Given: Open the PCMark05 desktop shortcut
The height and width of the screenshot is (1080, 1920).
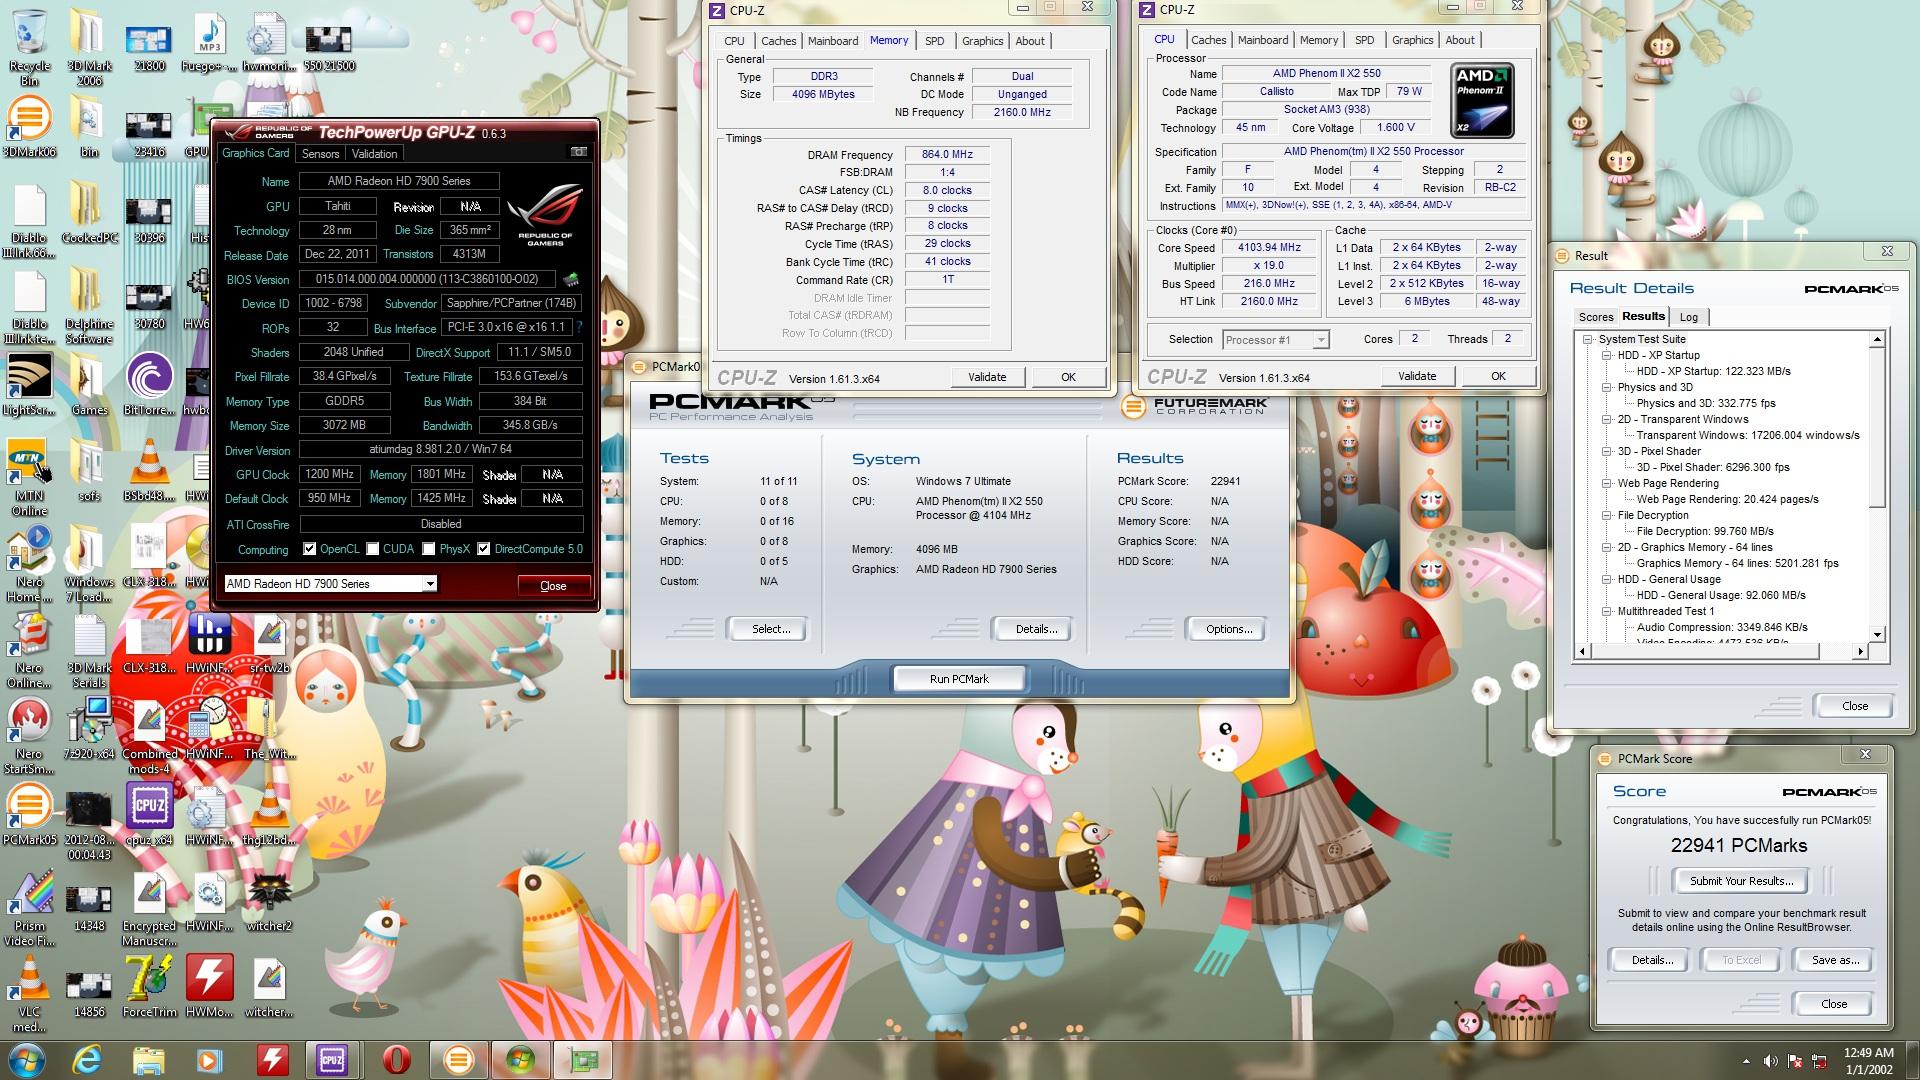Looking at the screenshot, I should point(29,815).
